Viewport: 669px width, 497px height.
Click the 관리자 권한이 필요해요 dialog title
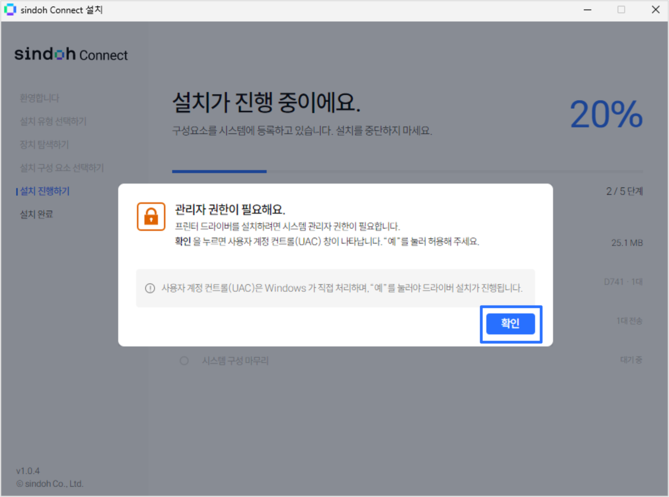tap(230, 209)
